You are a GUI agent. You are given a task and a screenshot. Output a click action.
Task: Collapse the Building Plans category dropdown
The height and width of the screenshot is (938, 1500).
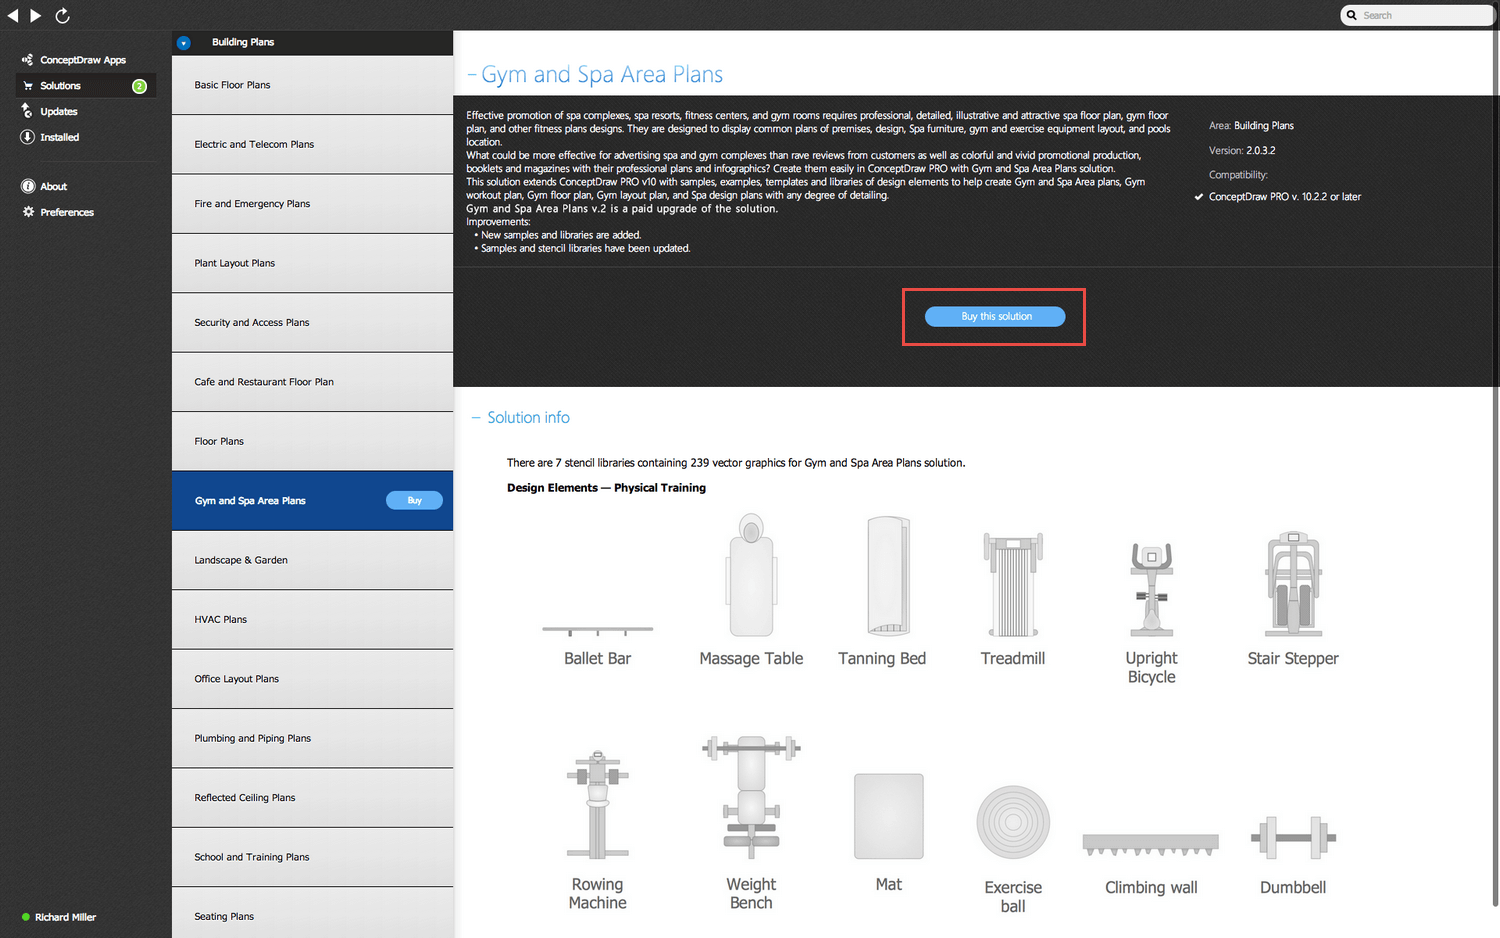tap(183, 43)
